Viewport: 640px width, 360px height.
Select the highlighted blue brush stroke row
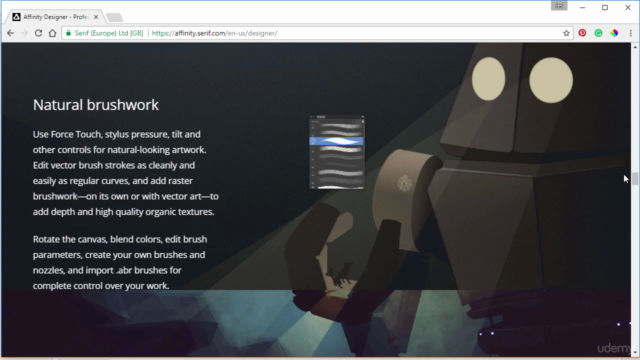point(337,141)
